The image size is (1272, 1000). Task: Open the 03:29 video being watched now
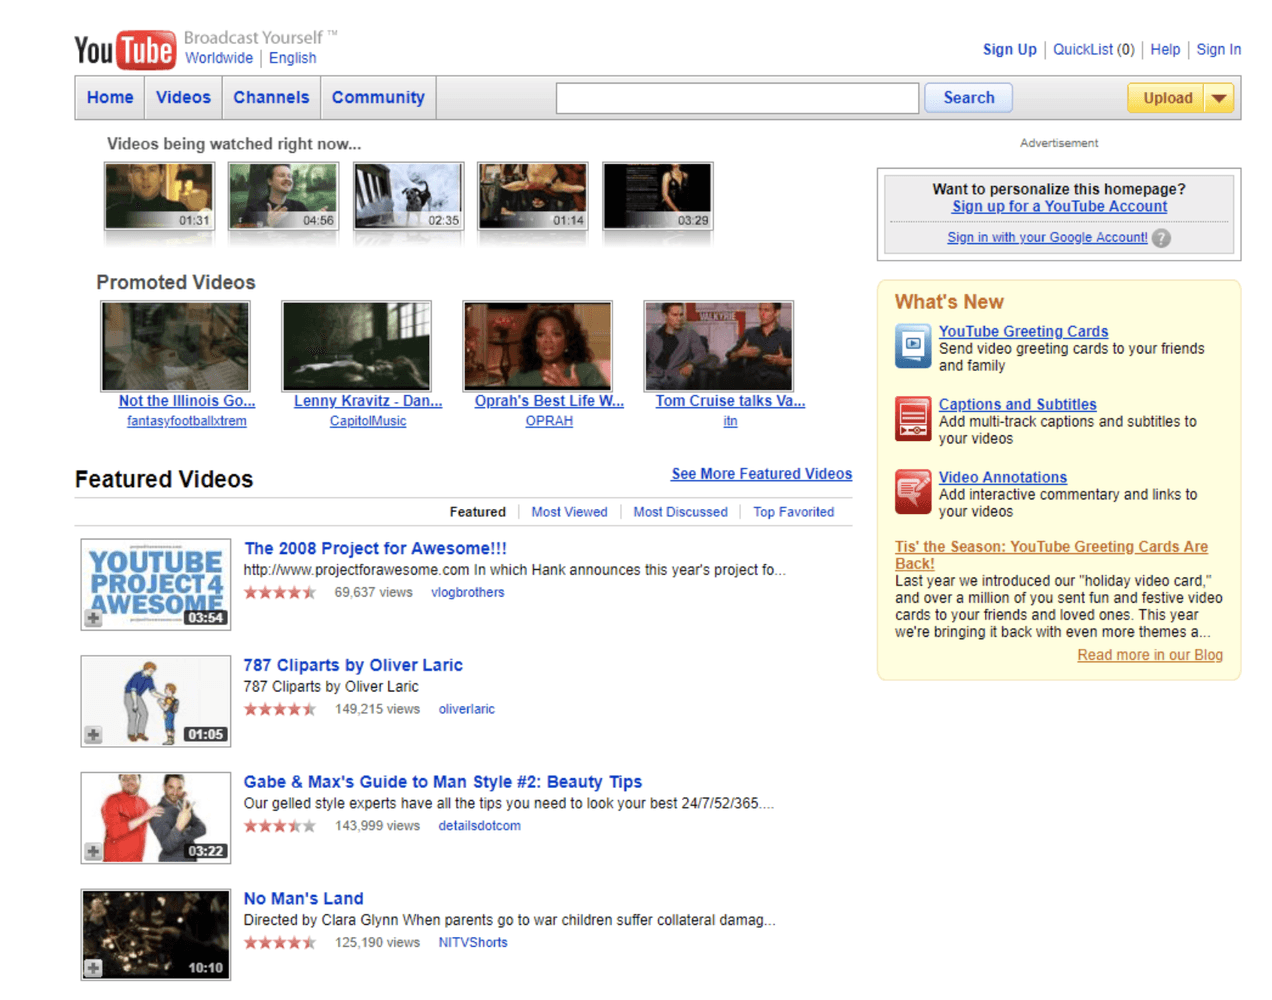658,197
